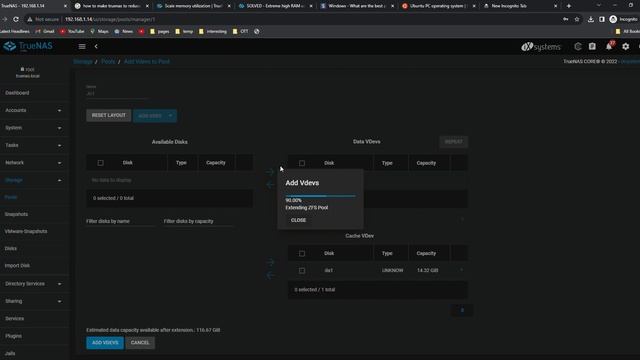
Task: Bookmark this page with star icon
Action: click(577, 19)
